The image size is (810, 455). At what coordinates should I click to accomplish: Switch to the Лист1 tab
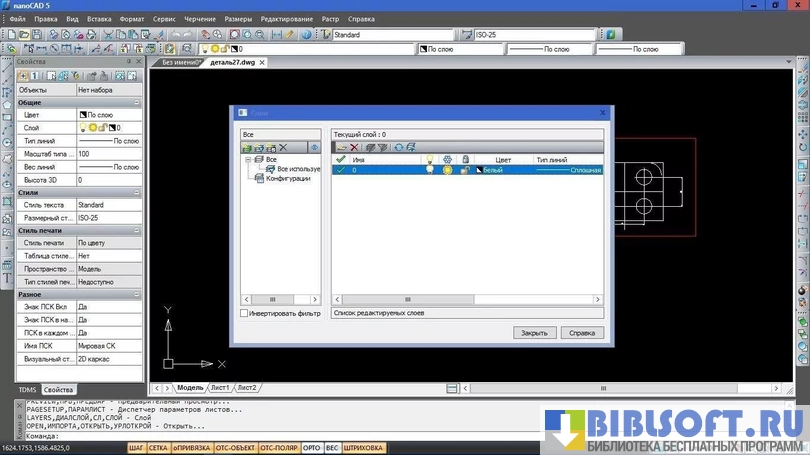[219, 387]
